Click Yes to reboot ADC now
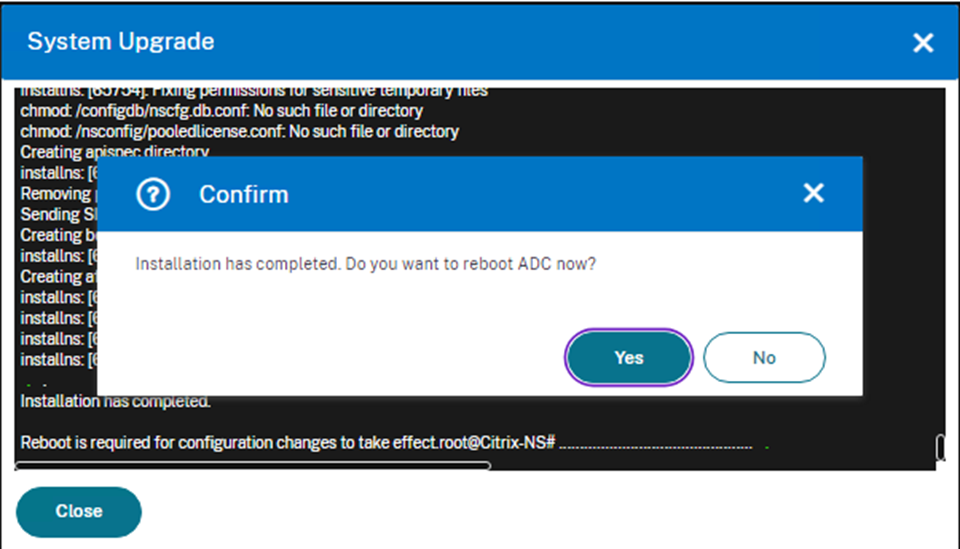This screenshot has width=960, height=549. (x=629, y=358)
